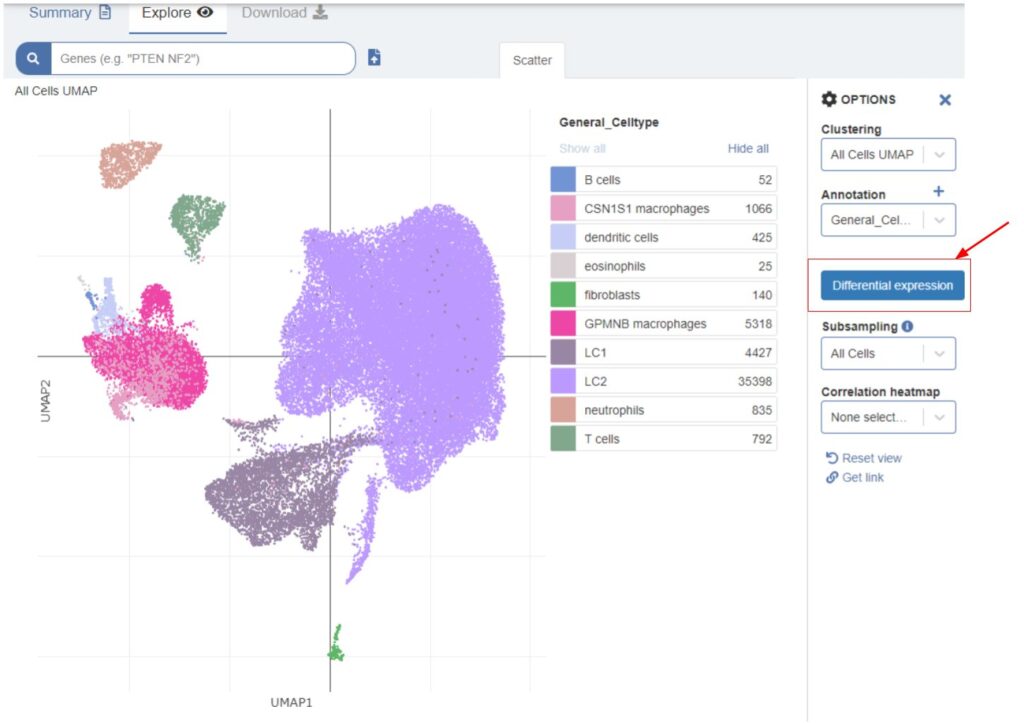Viewport: 1024px width, 723px height.
Task: Click the plus icon beside Annotation
Action: coord(938,192)
